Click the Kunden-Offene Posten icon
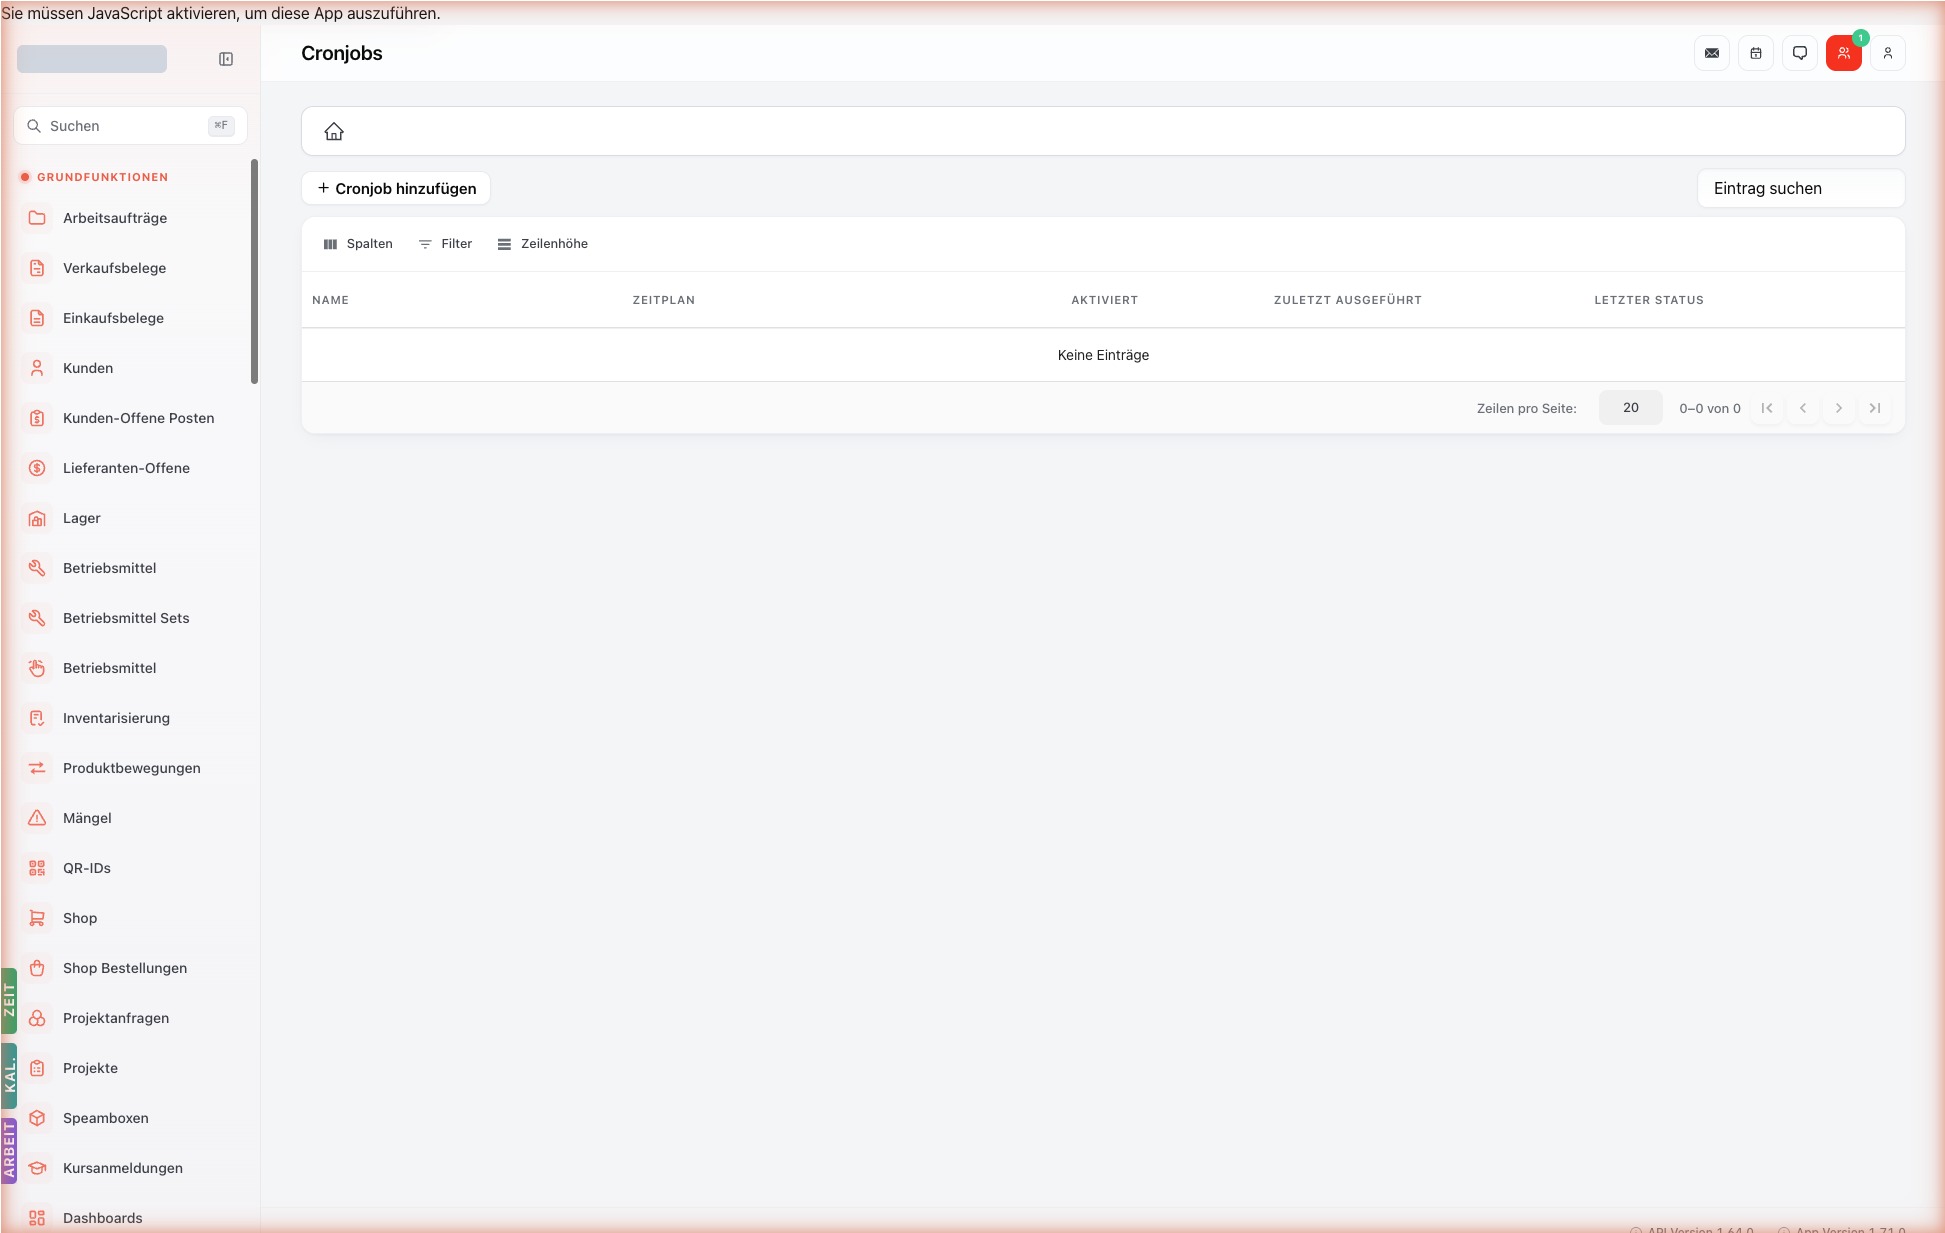Screen dimensions: 1945x1233 point(37,418)
